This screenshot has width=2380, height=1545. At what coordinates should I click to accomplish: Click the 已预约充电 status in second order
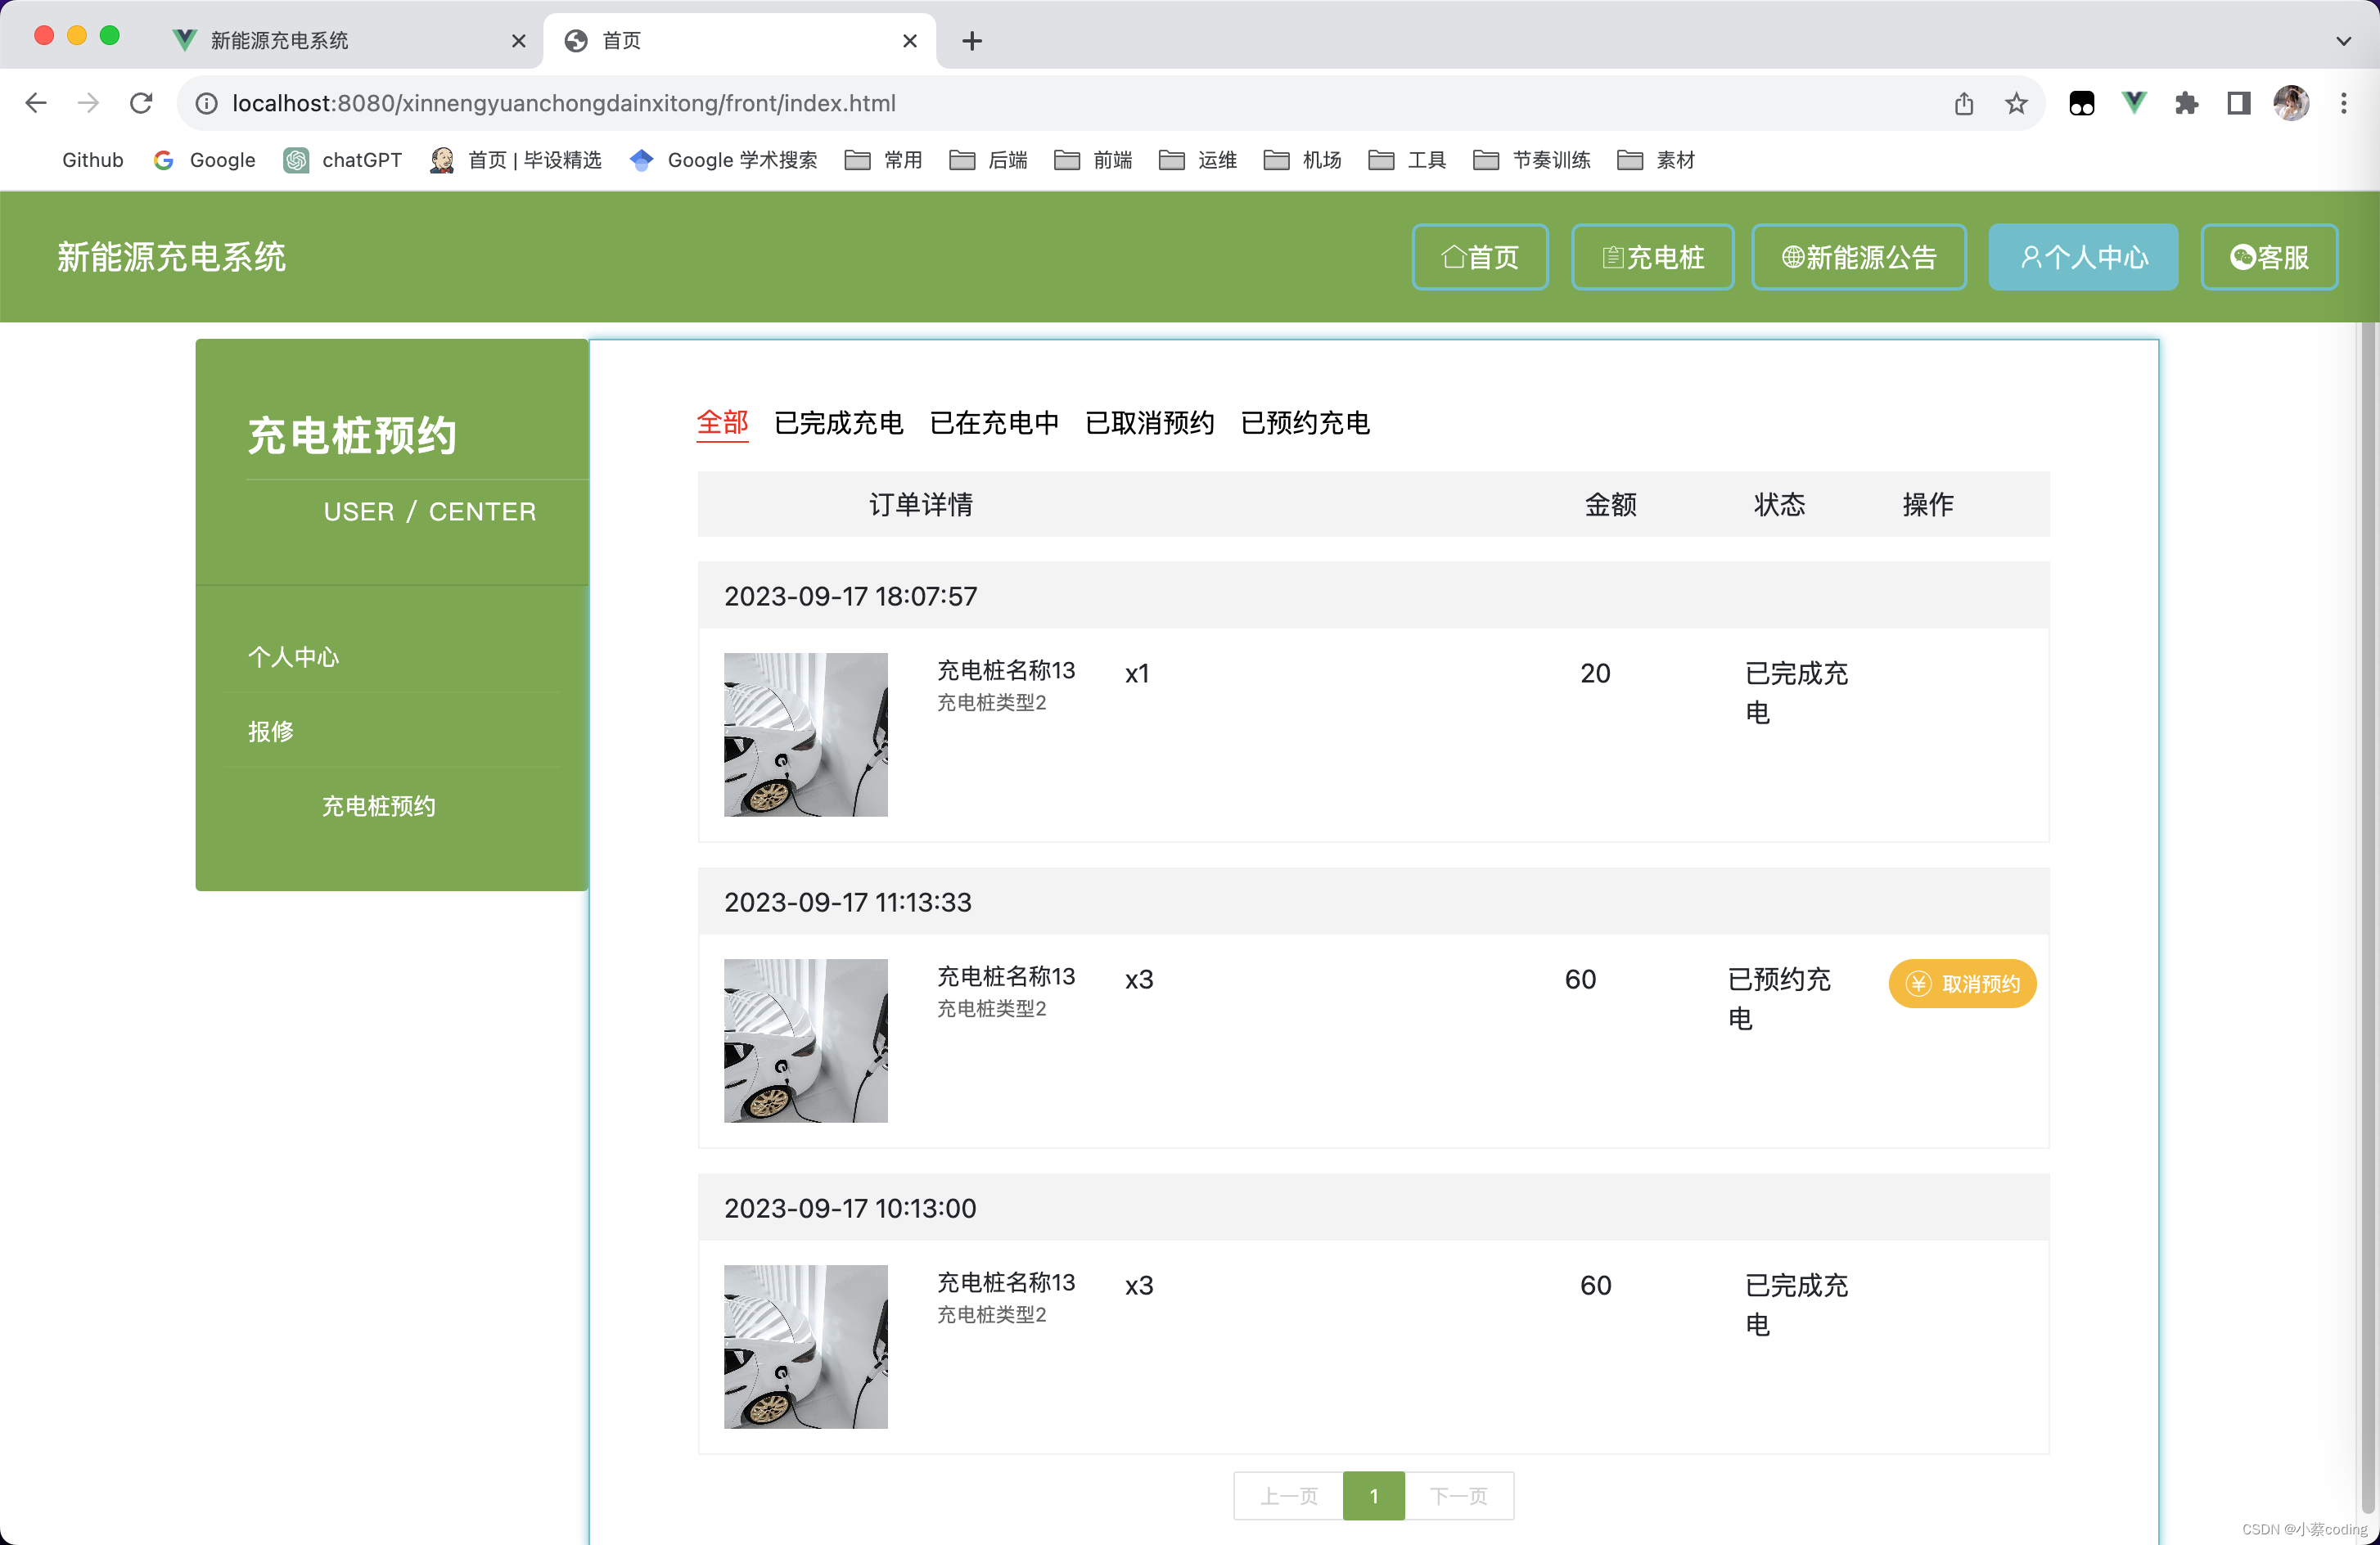pos(1780,998)
